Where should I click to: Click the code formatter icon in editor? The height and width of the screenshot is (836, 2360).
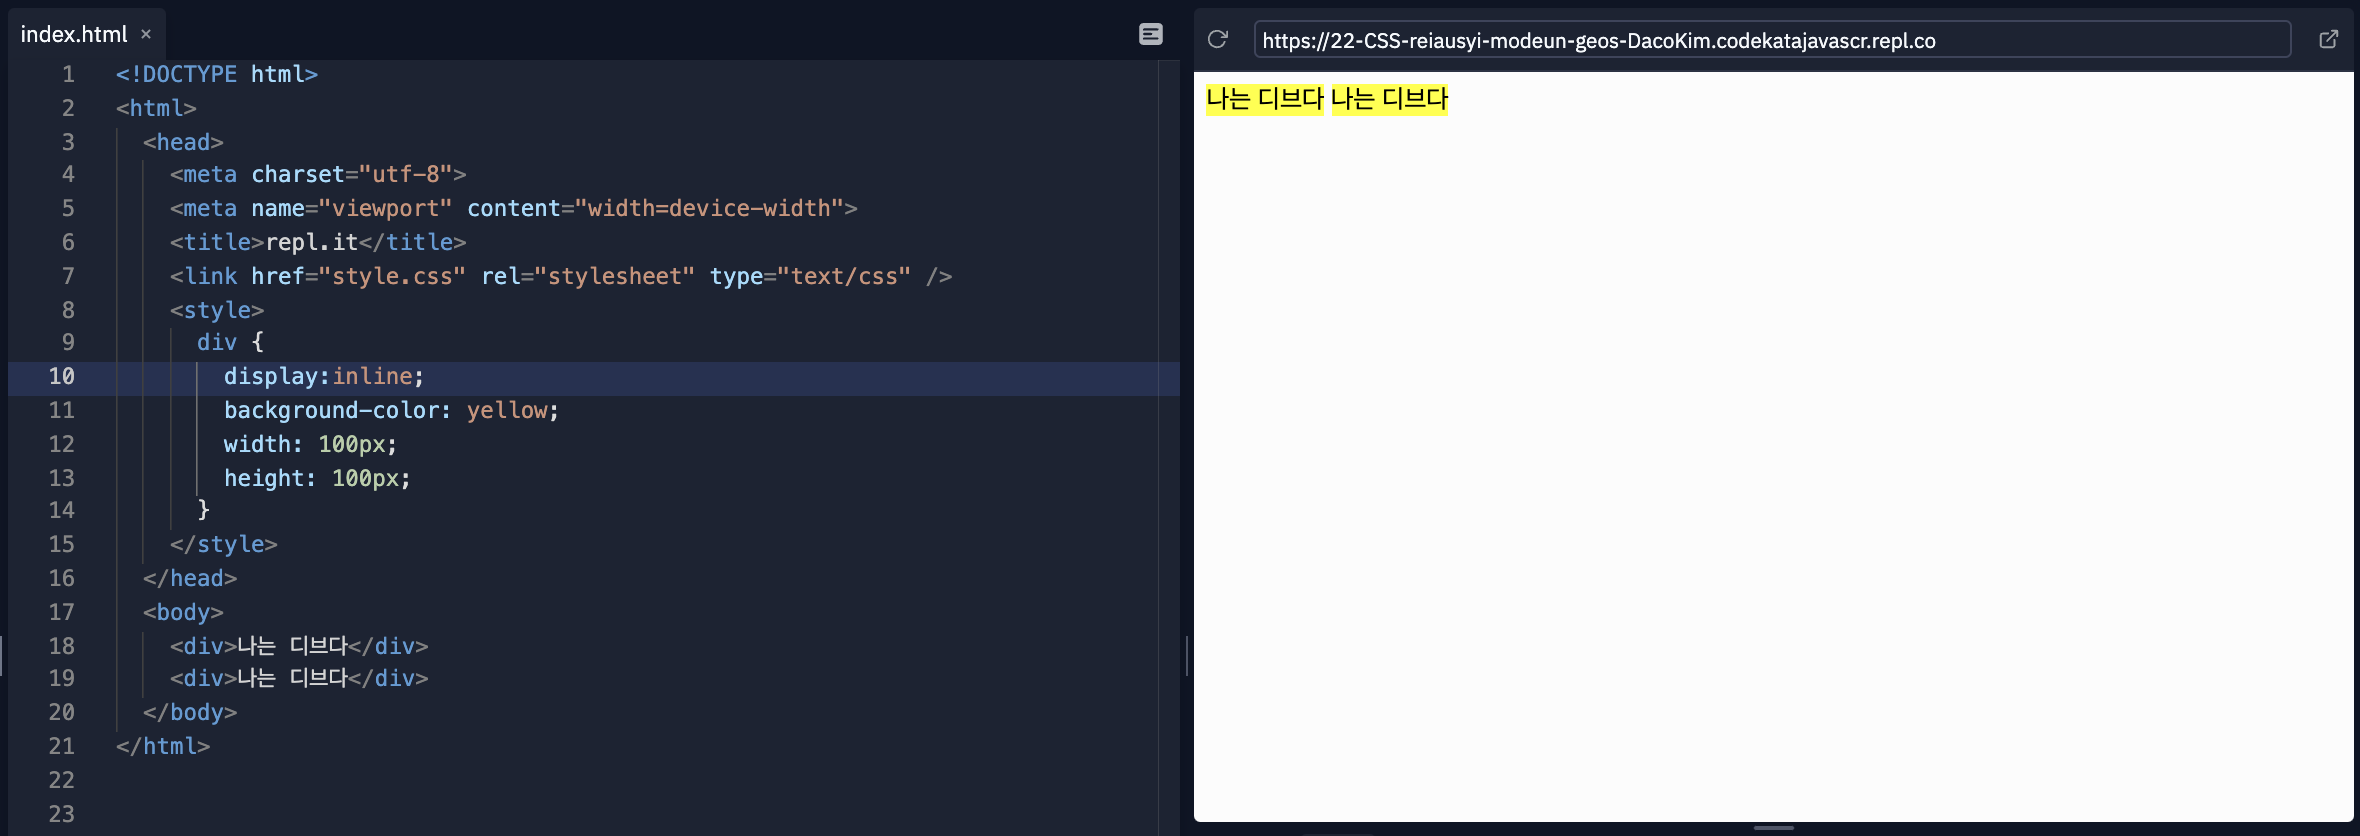1151,34
